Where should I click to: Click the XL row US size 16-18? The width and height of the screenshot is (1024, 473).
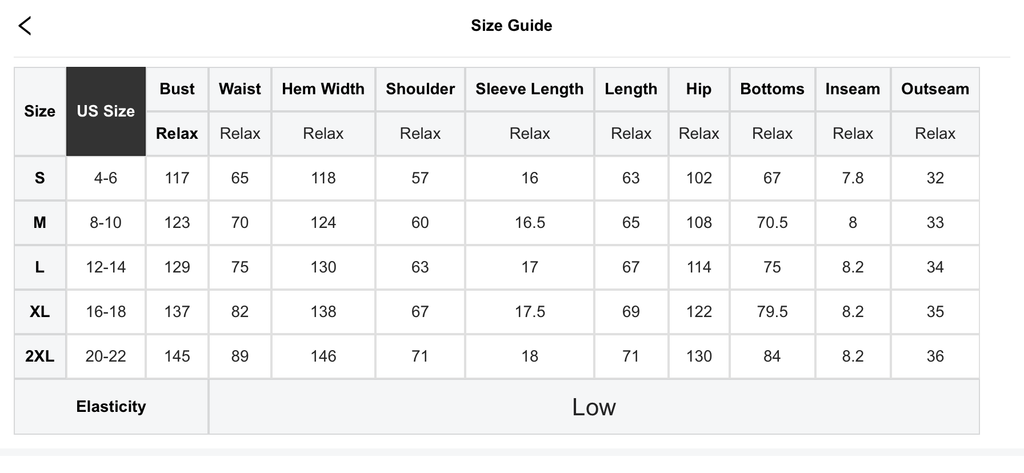[106, 312]
